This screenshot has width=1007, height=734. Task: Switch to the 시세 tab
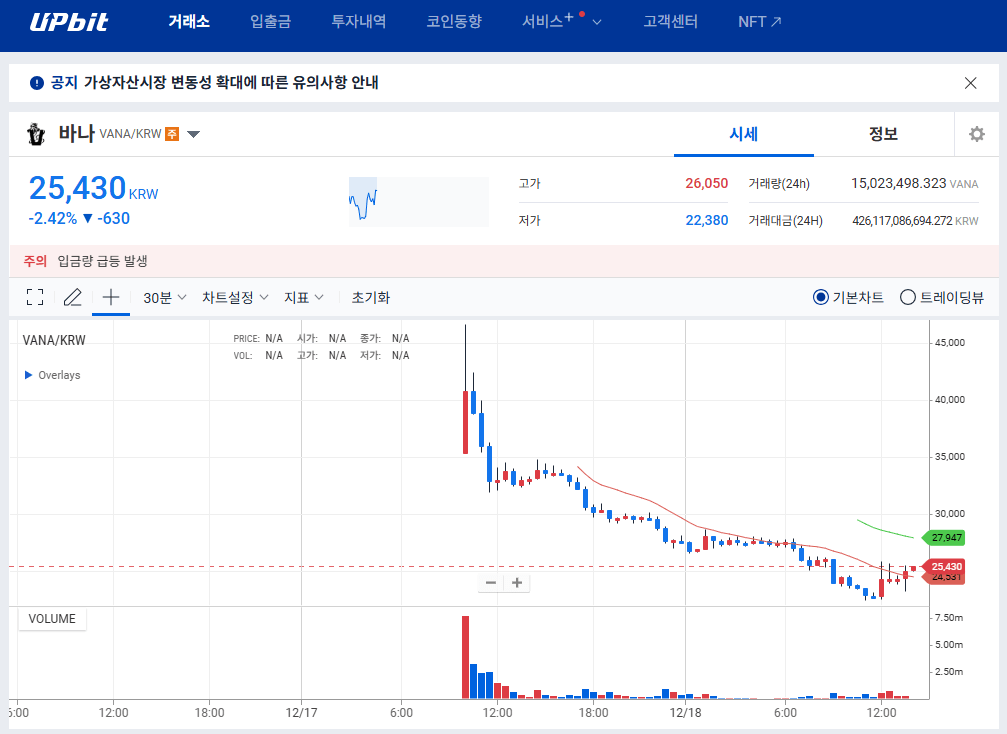click(x=744, y=134)
